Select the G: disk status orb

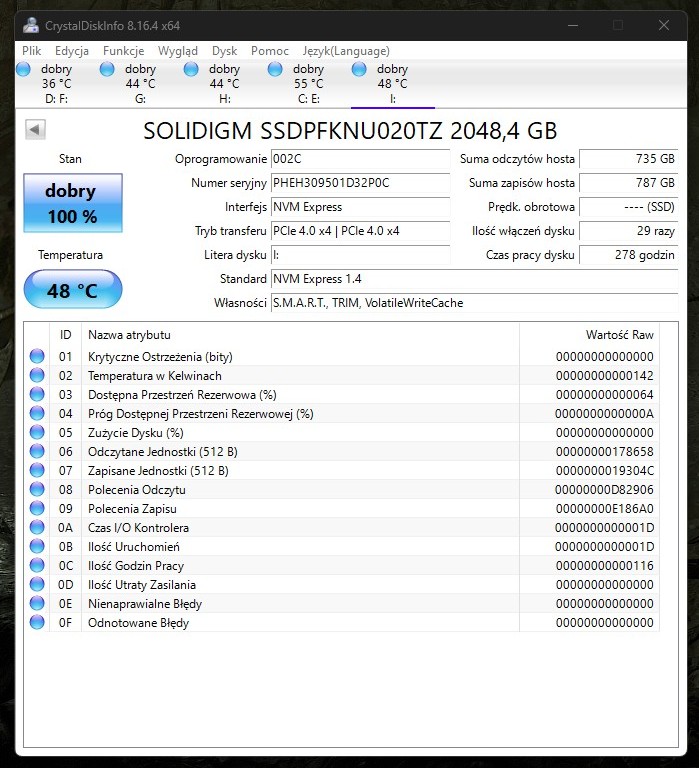tap(108, 69)
